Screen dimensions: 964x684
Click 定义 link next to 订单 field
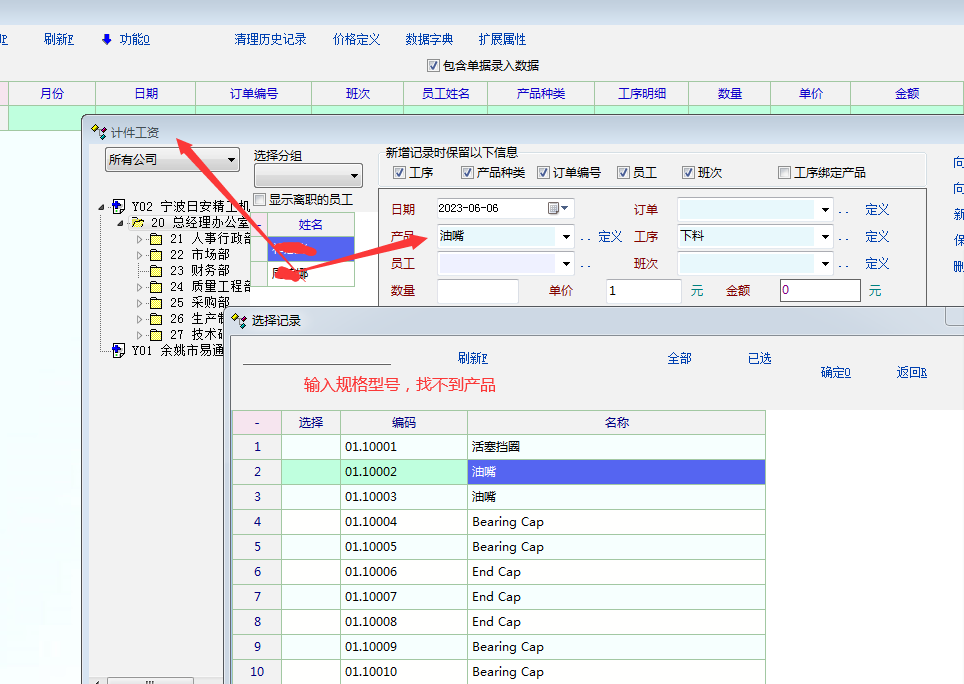(x=877, y=210)
